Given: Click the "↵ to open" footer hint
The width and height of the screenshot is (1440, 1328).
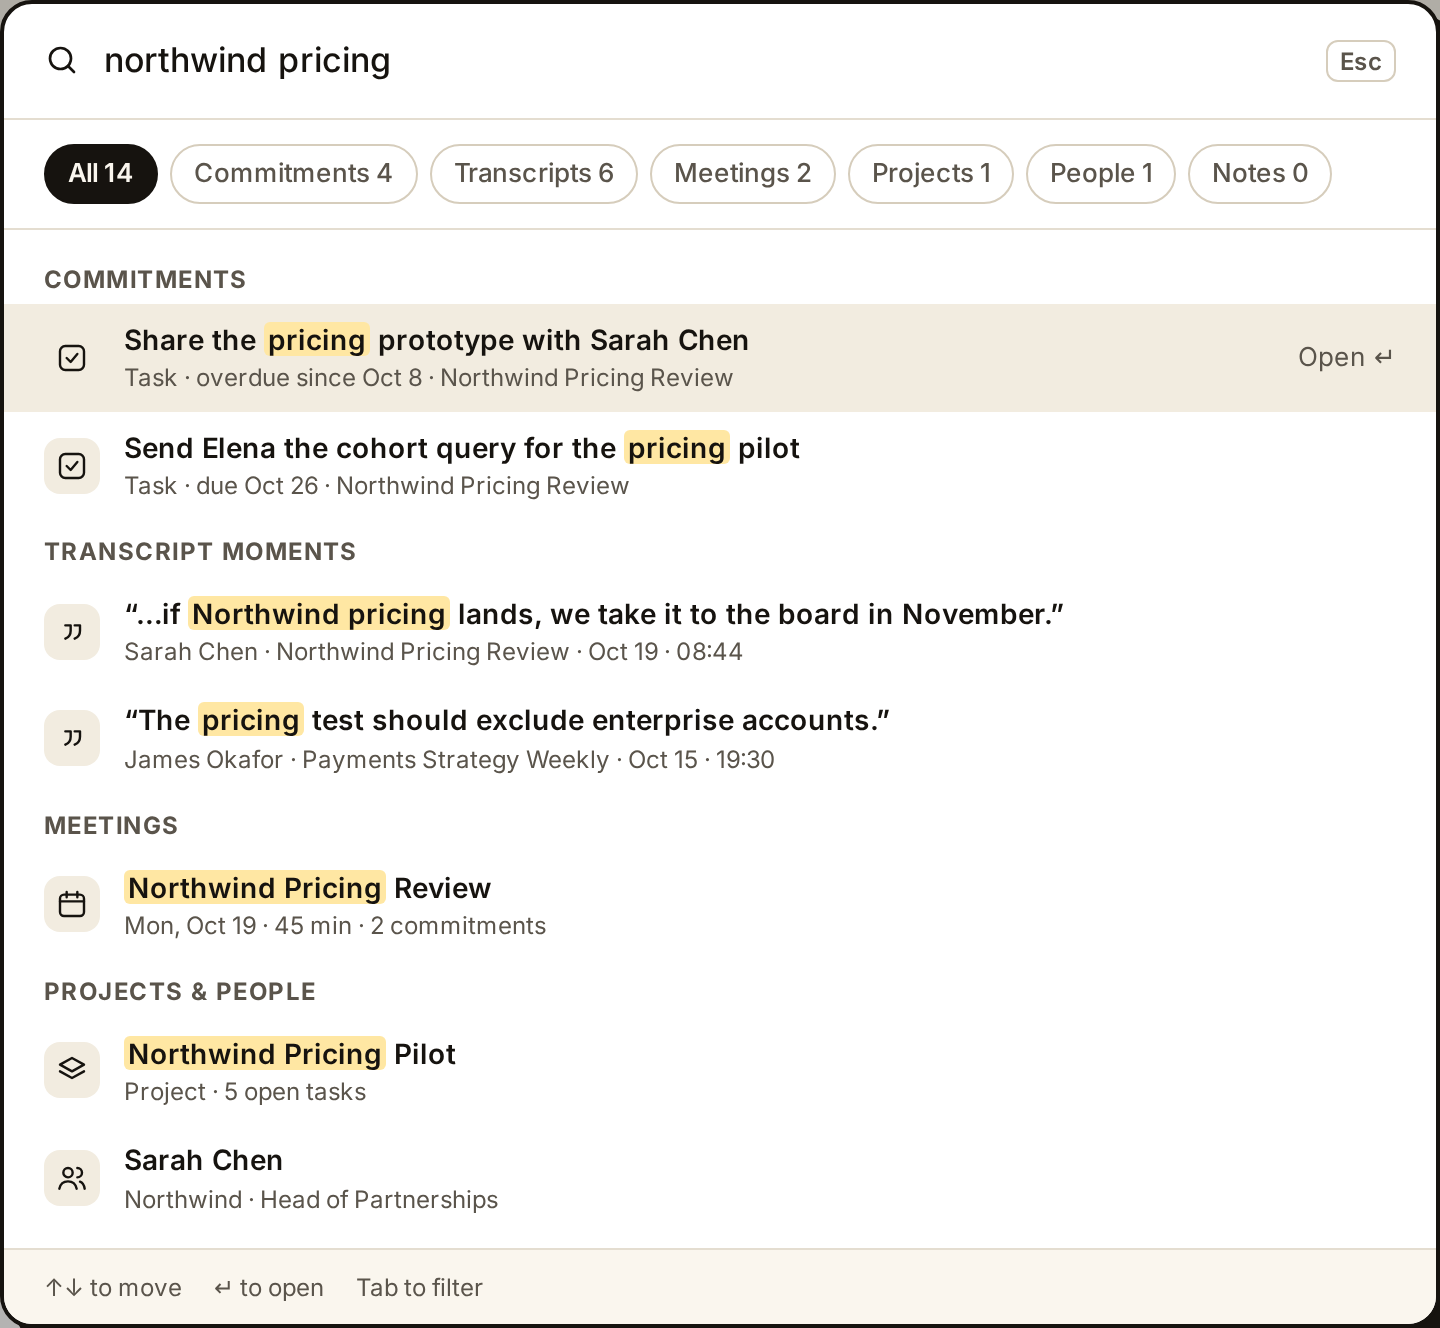Looking at the screenshot, I should tap(269, 1288).
